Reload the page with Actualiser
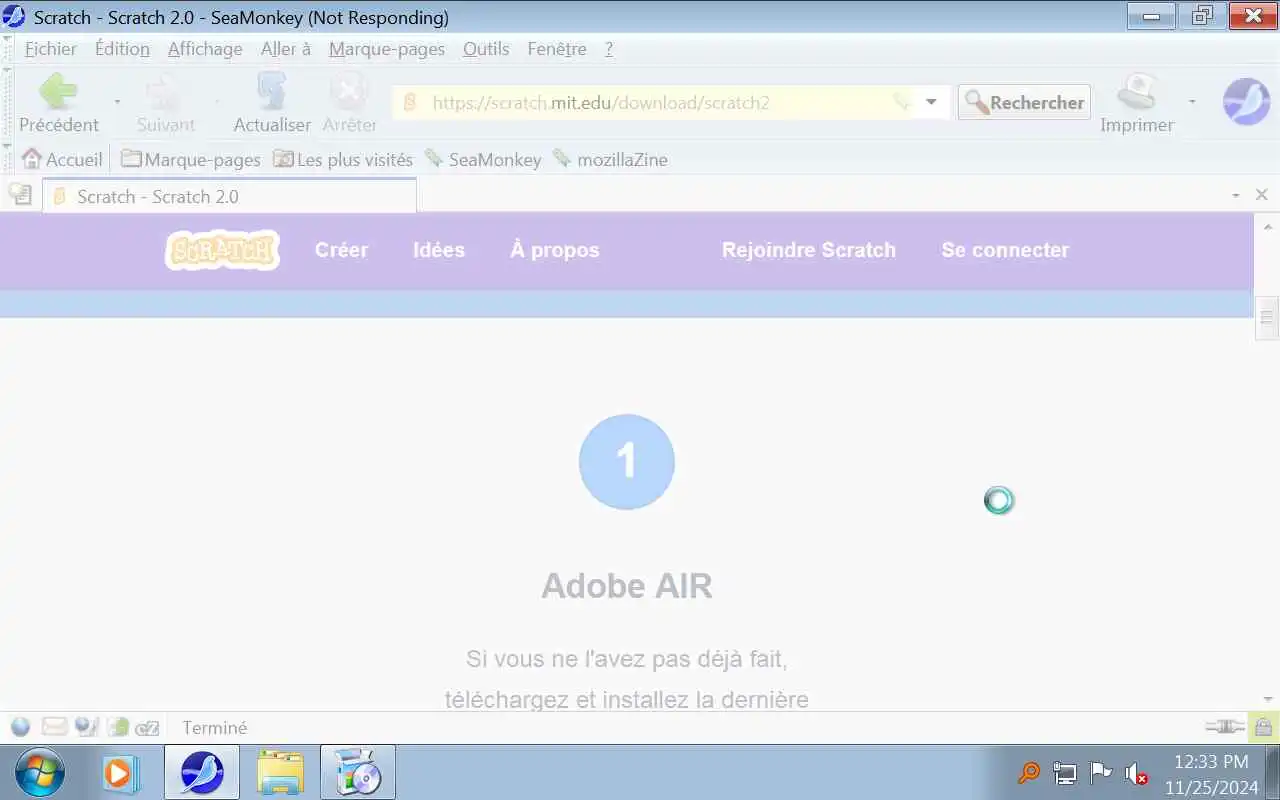Screen dimensions: 1280x800 tap(272, 103)
